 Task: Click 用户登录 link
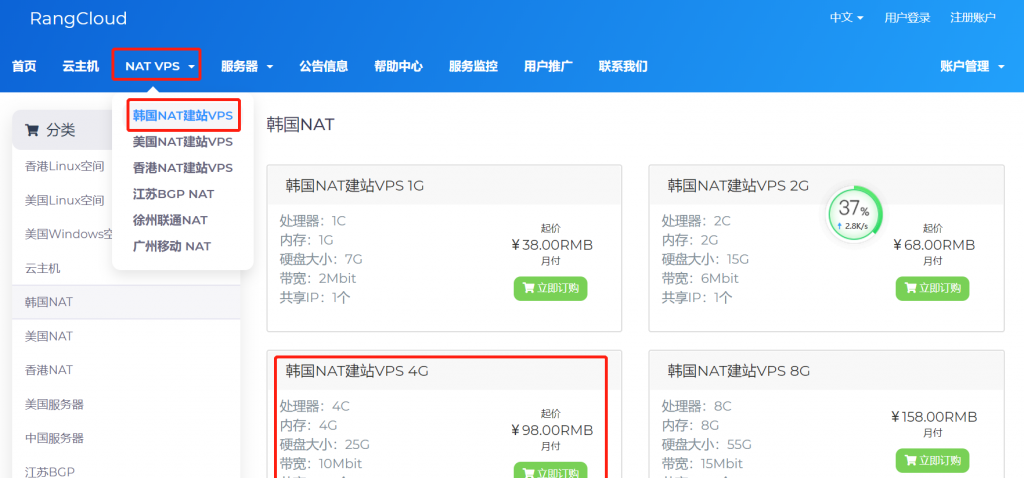tap(907, 18)
